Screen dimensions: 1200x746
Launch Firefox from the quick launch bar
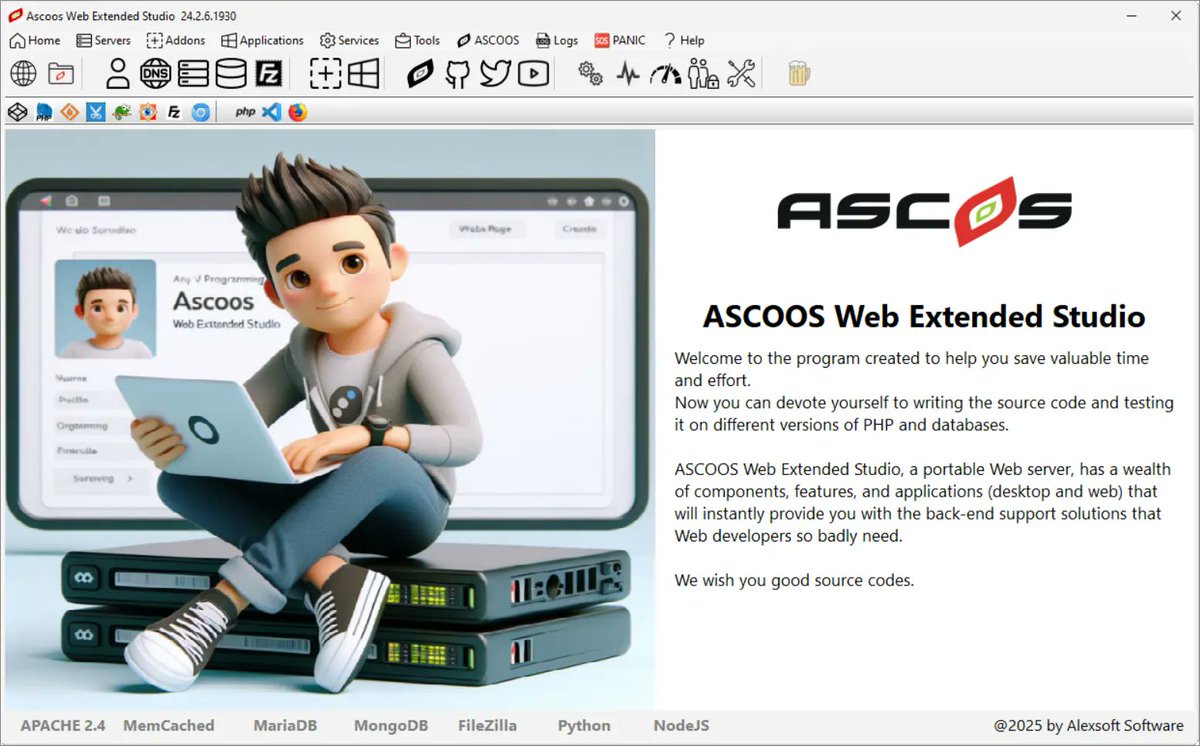(x=297, y=111)
